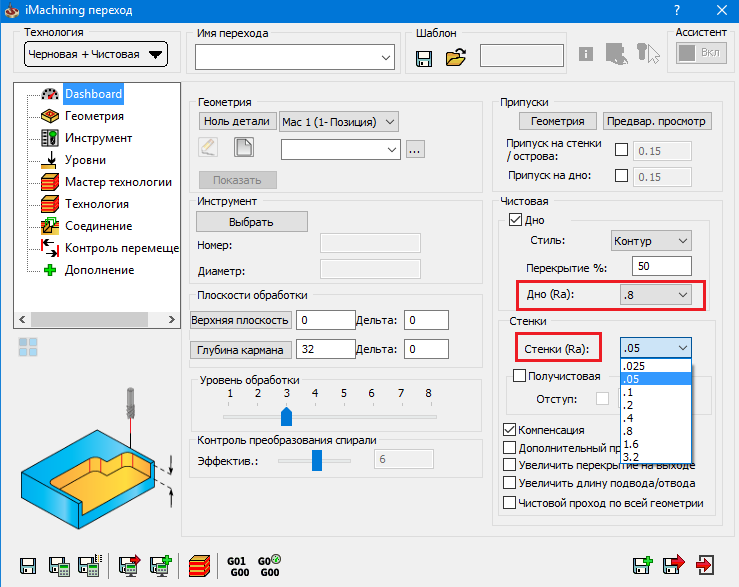Enable Дополнительный проход checkbox

[x=509, y=447]
